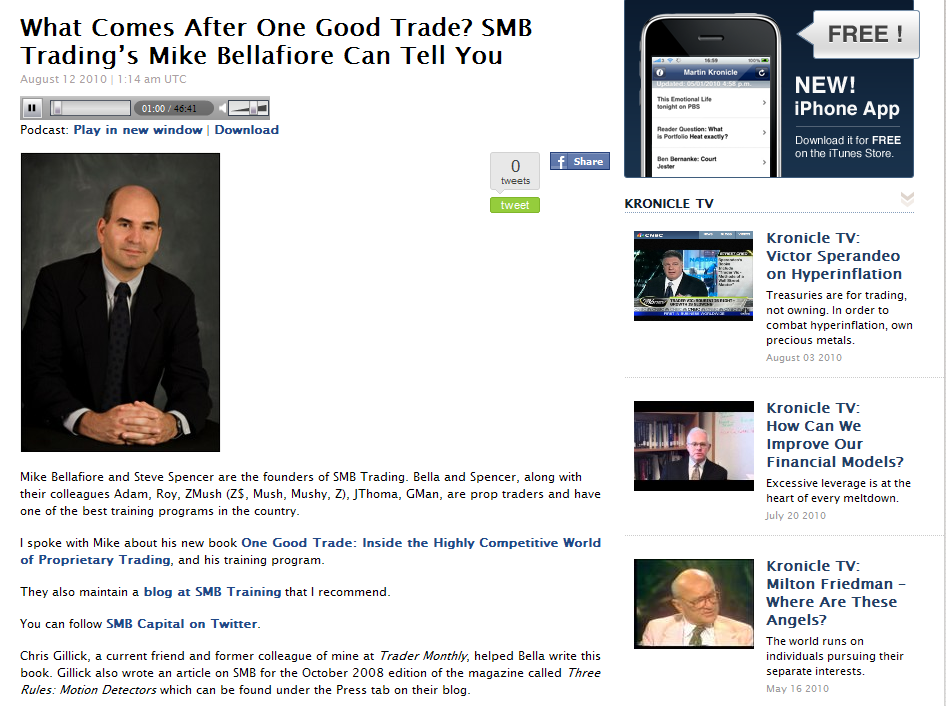Open Victor Sperandeo on Hyperinflation title
This screenshot has width=946, height=706.
pyautogui.click(x=834, y=256)
